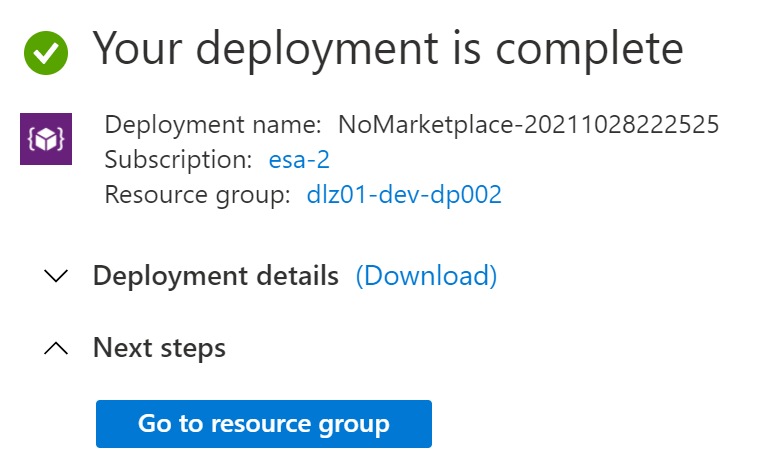Viewport: 771px width, 469px height.
Task: Select the Deployment details heading text
Action: pyautogui.click(x=215, y=275)
